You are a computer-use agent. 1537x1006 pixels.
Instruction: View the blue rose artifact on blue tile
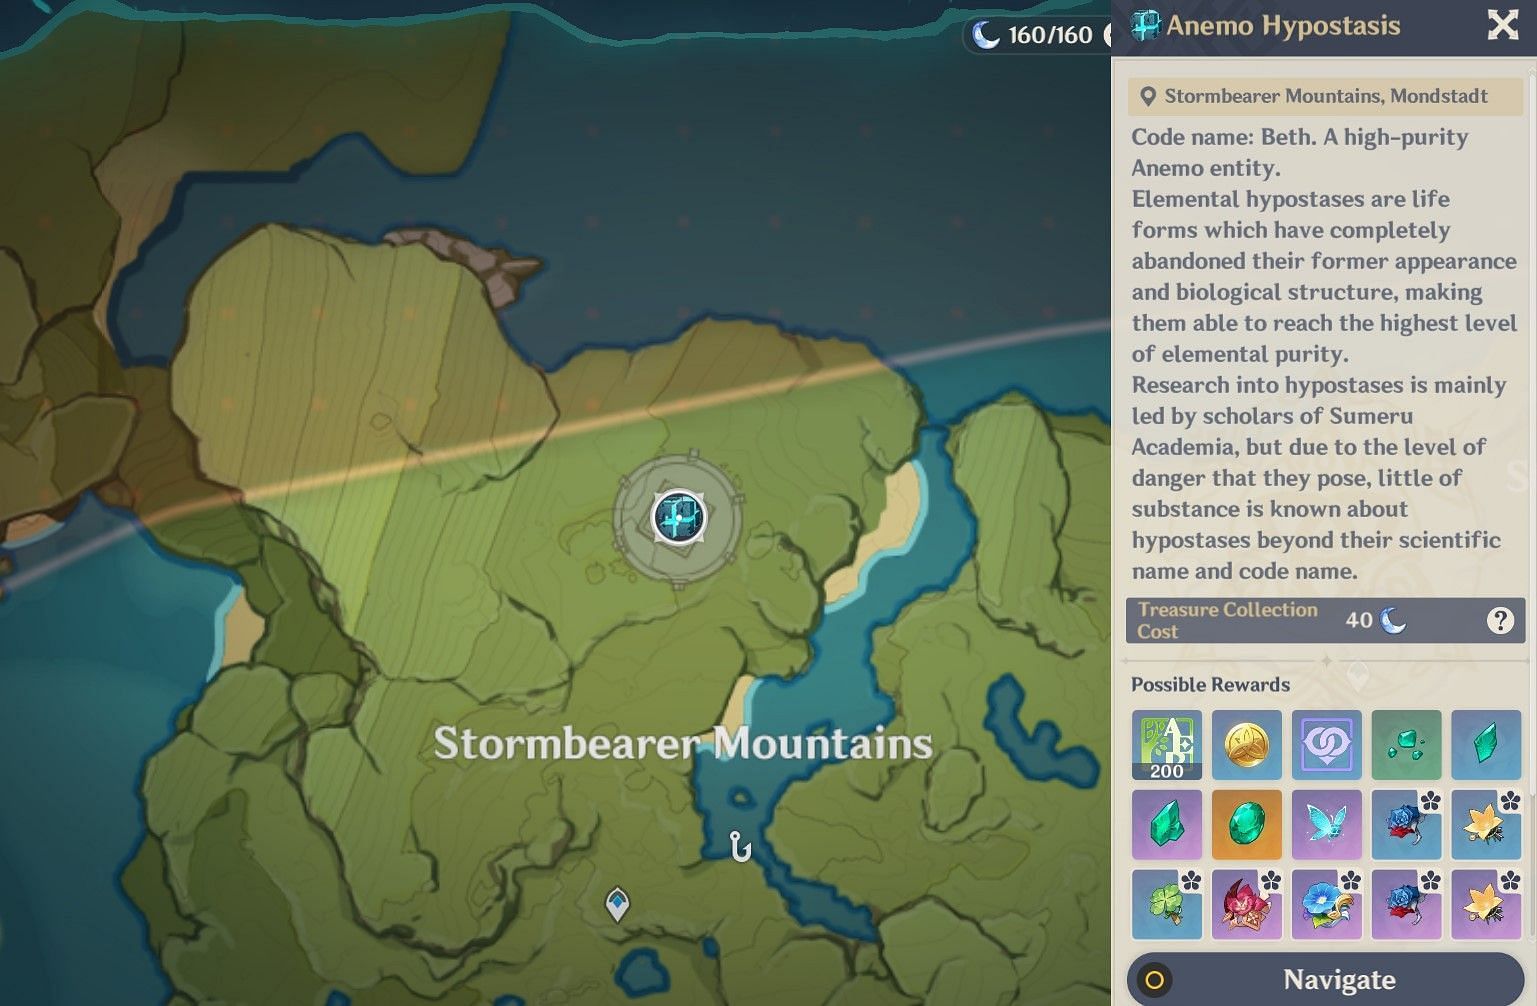coord(1407,825)
